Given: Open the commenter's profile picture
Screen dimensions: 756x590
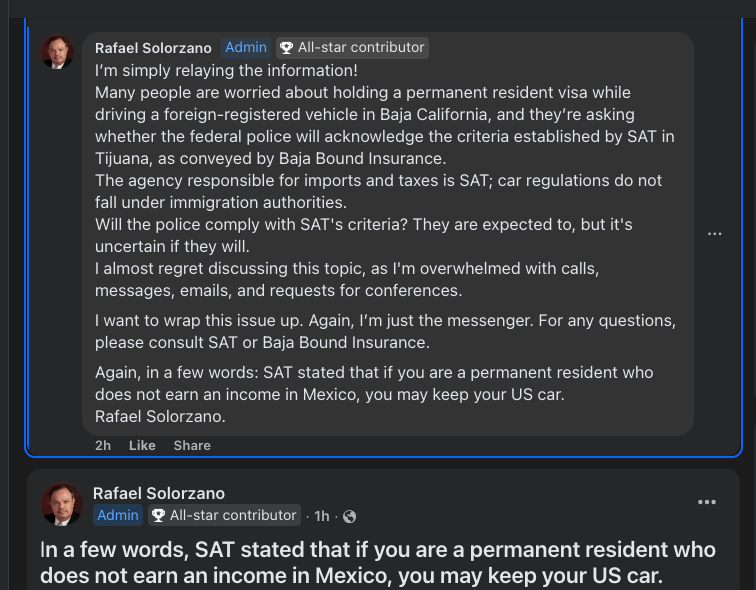Looking at the screenshot, I should click(x=58, y=52).
